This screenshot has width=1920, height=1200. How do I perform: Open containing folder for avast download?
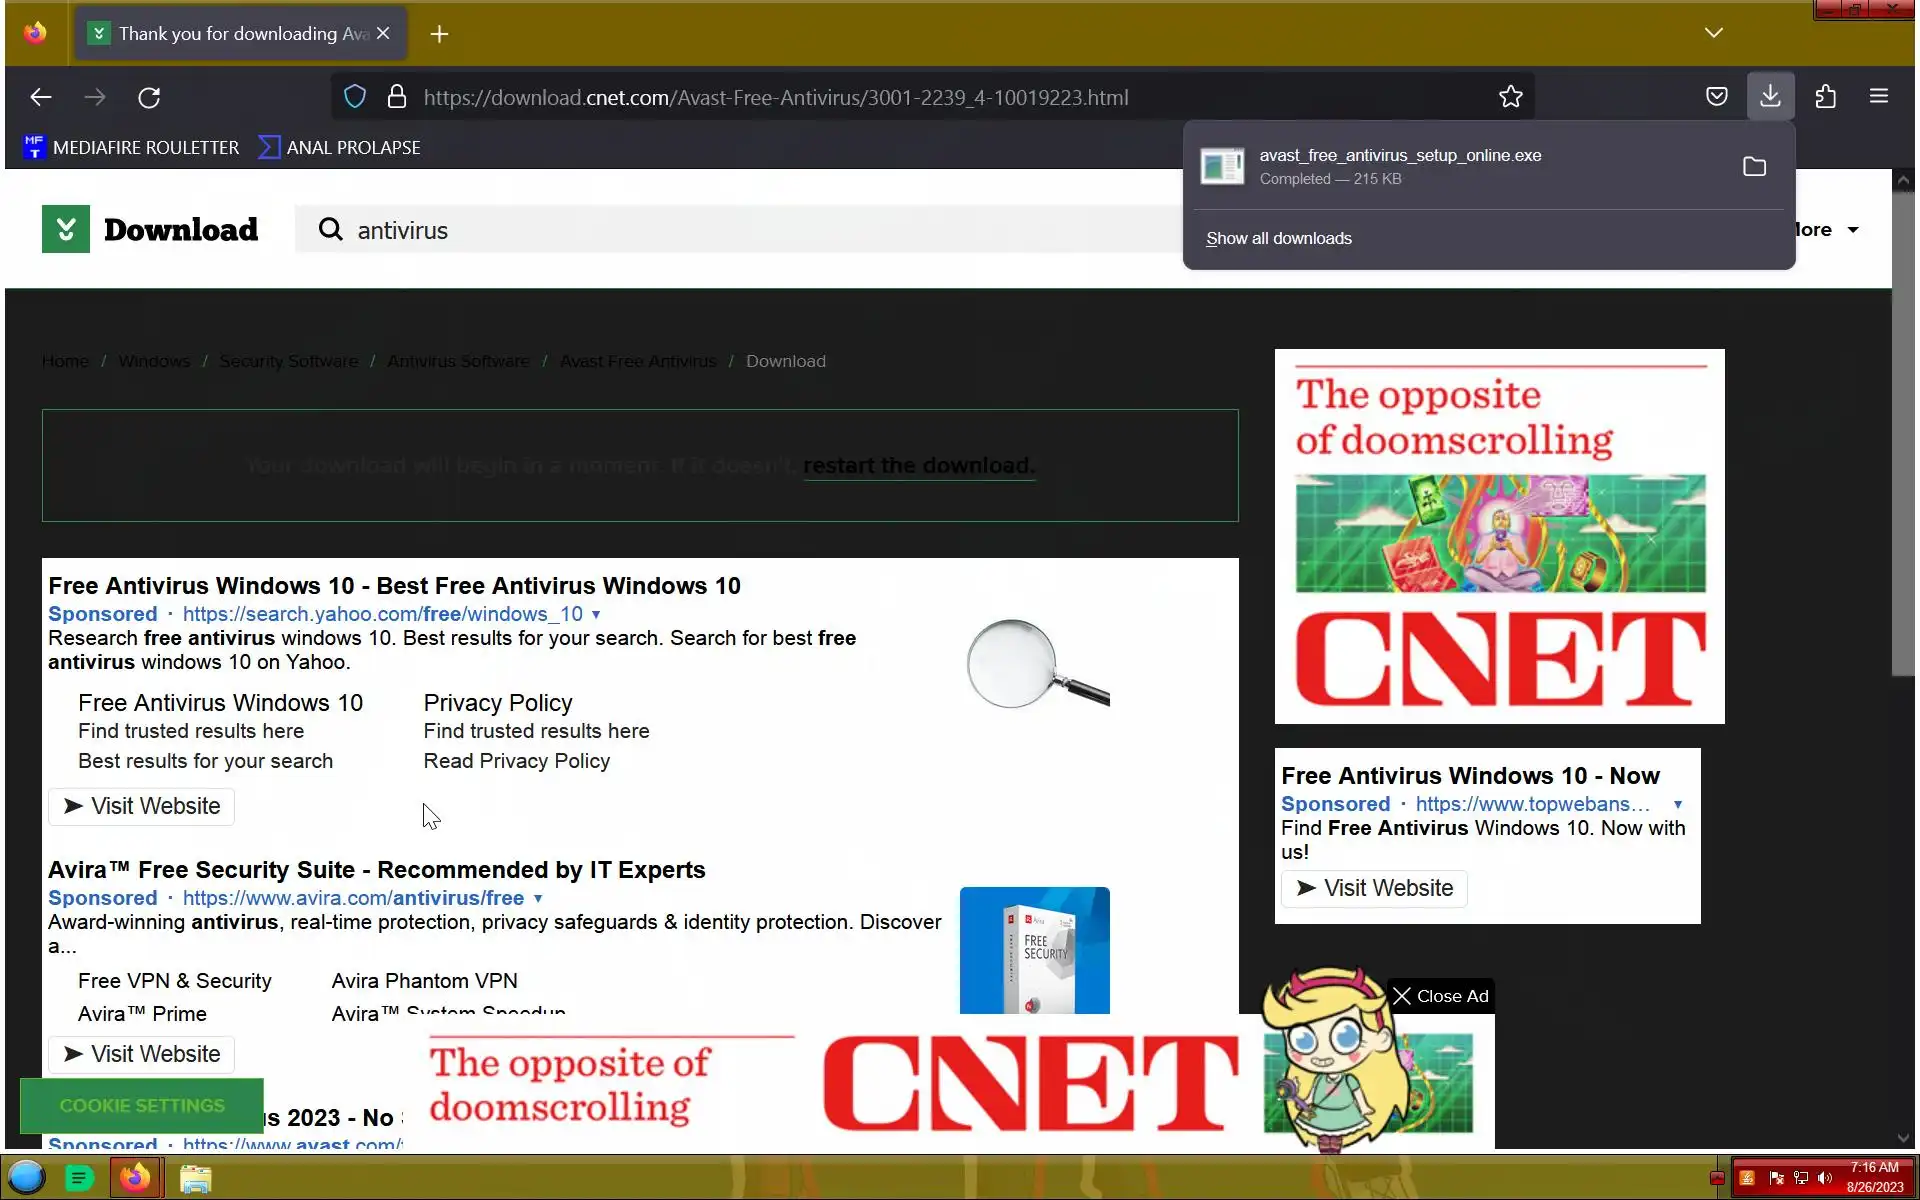[x=1754, y=166]
